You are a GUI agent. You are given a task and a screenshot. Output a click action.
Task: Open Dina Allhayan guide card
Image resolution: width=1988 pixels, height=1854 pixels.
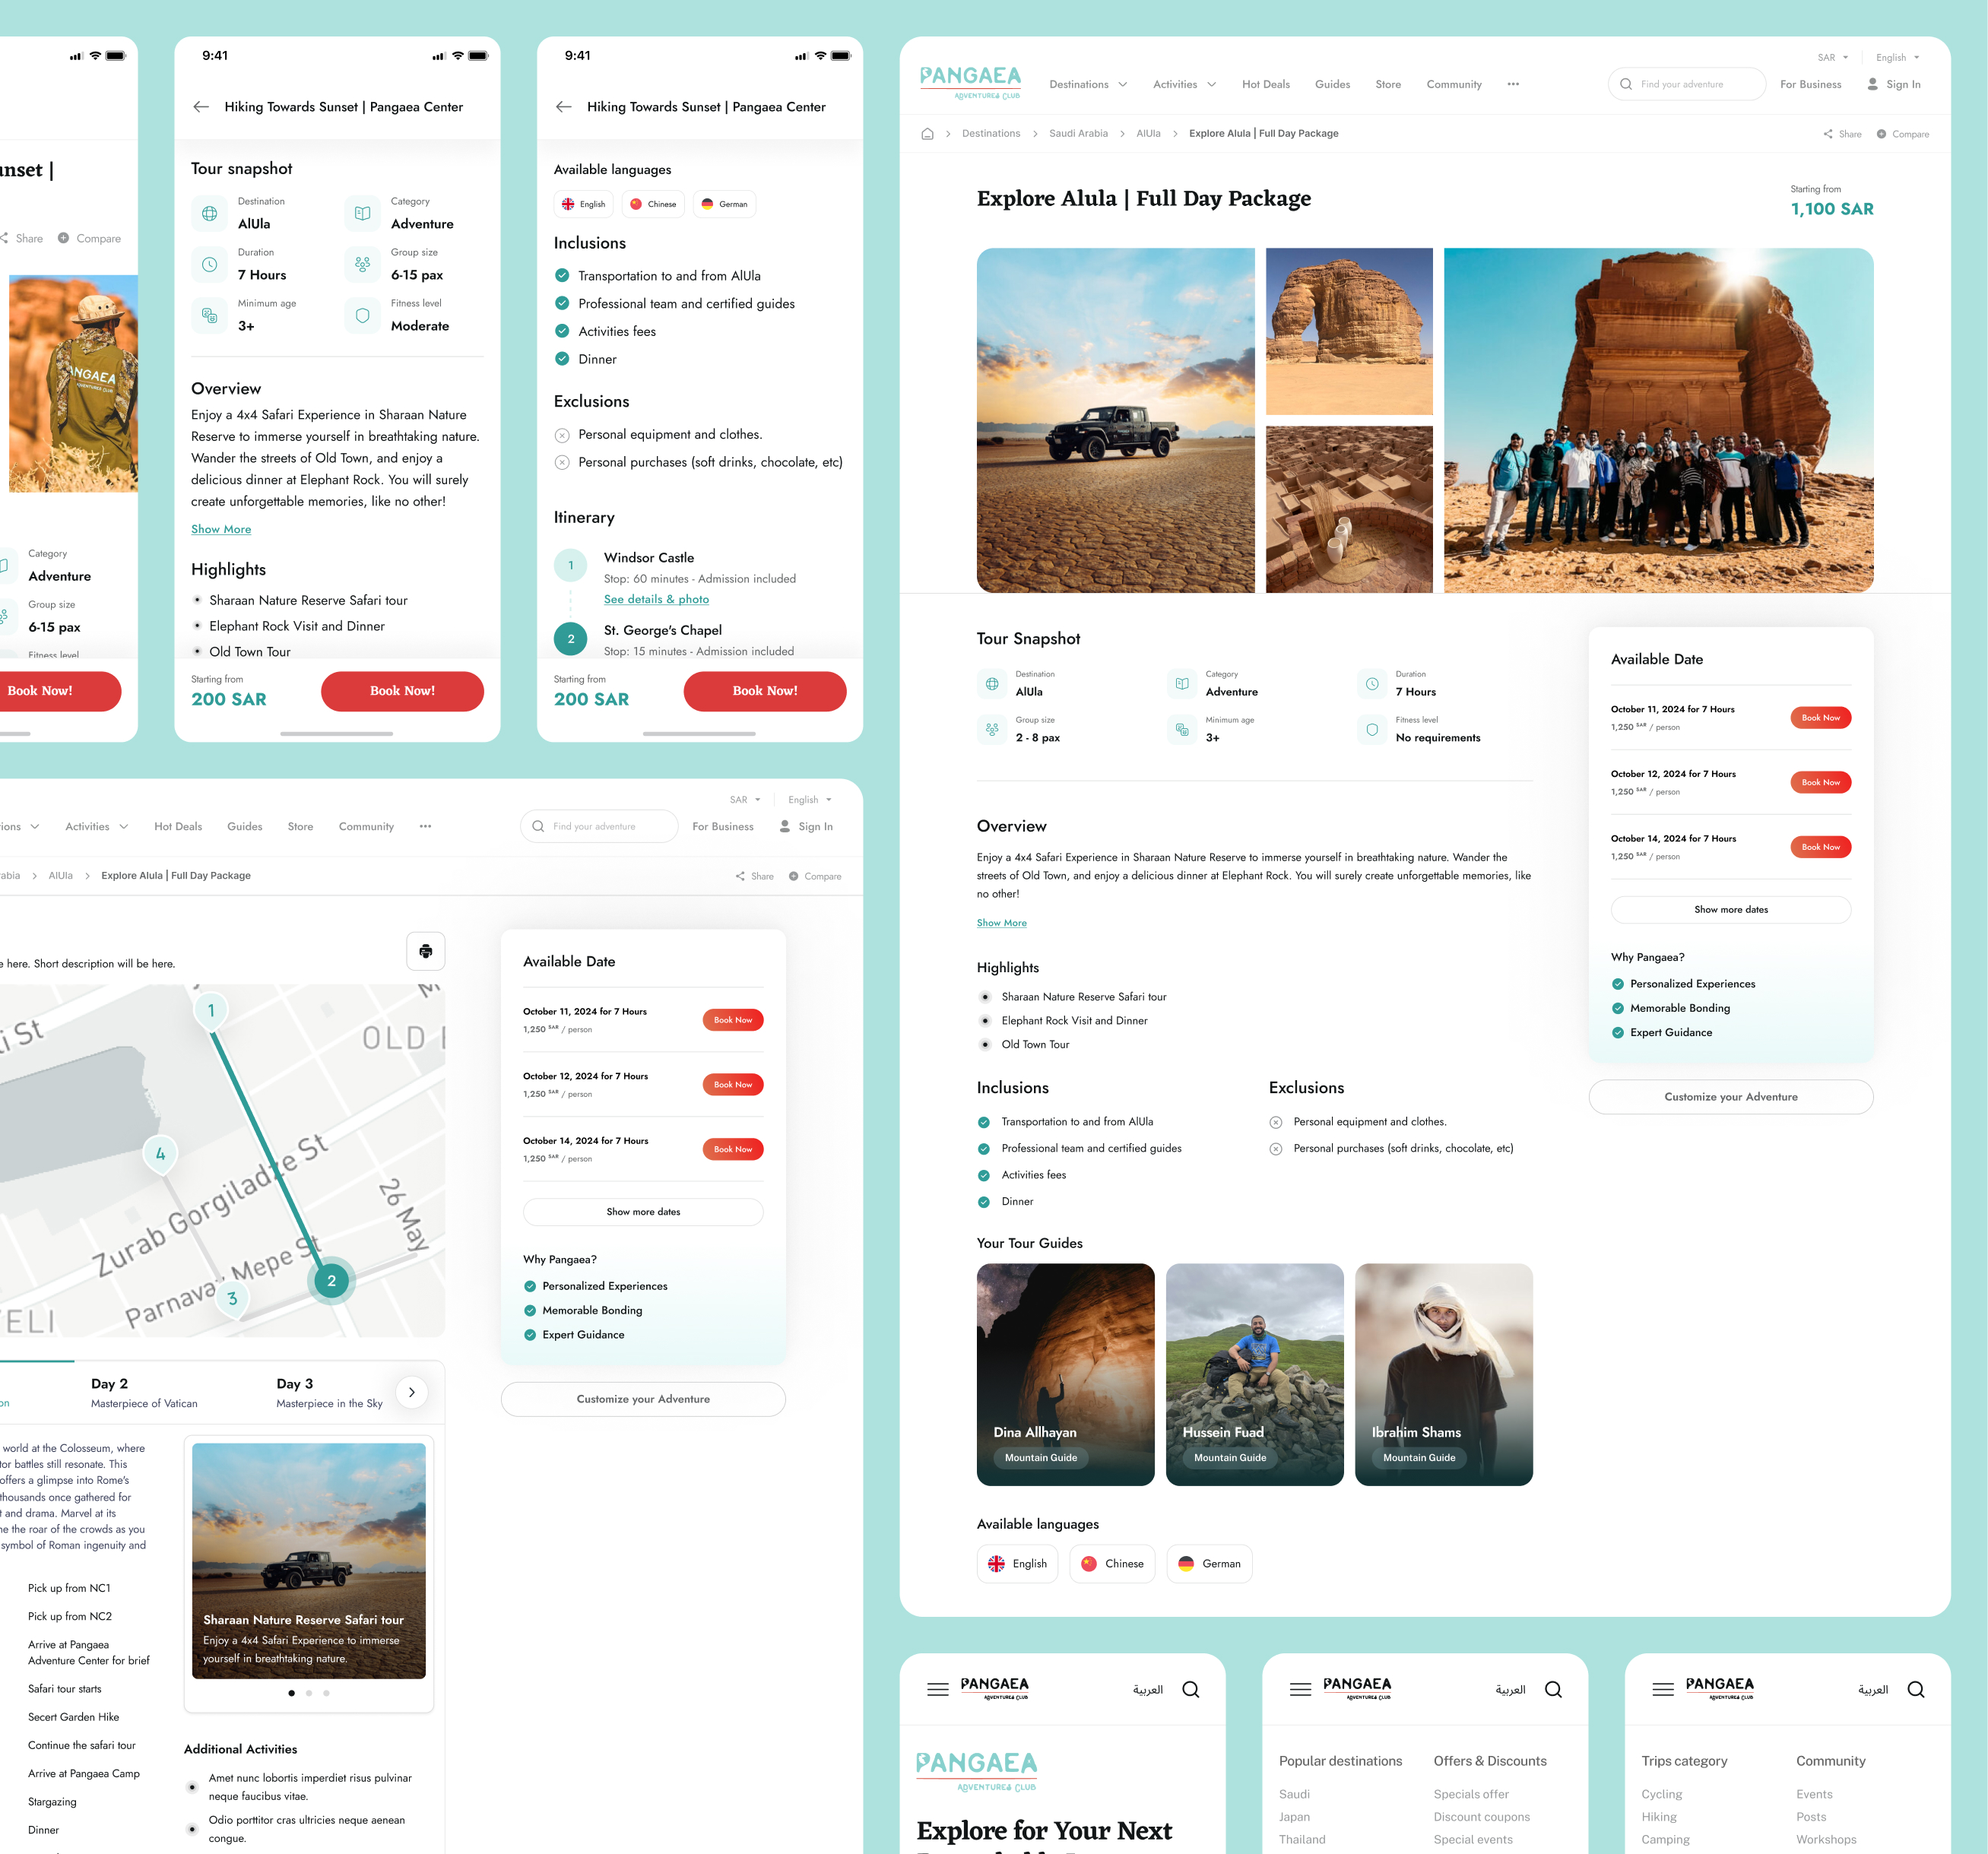point(1065,1375)
